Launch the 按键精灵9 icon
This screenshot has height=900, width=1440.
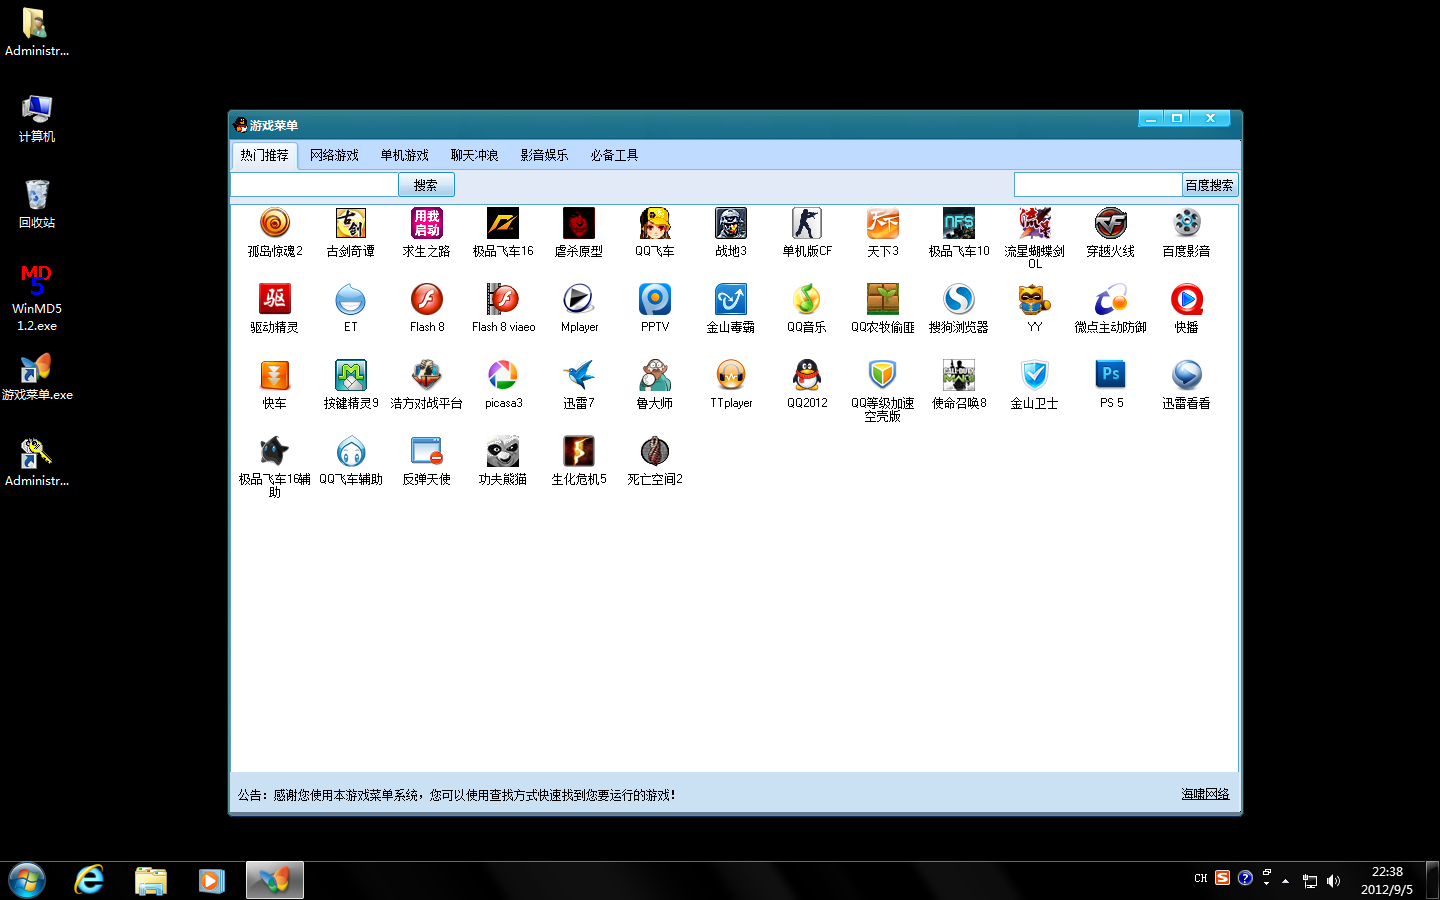click(351, 375)
